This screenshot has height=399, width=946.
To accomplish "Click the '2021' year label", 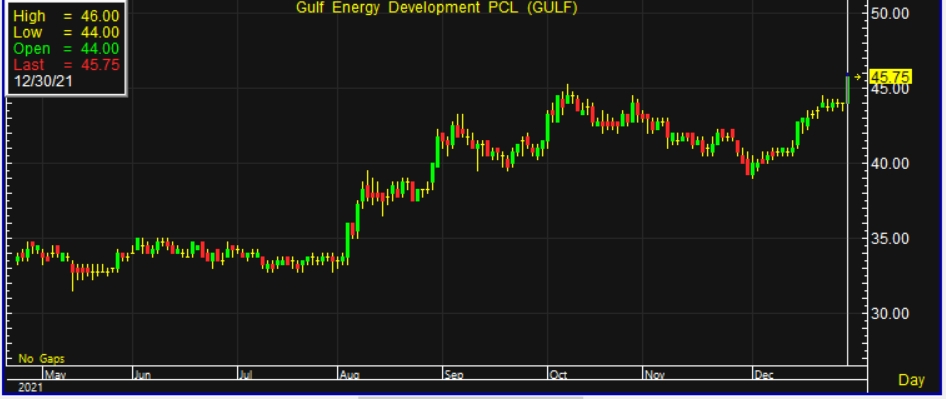I will tap(30, 388).
